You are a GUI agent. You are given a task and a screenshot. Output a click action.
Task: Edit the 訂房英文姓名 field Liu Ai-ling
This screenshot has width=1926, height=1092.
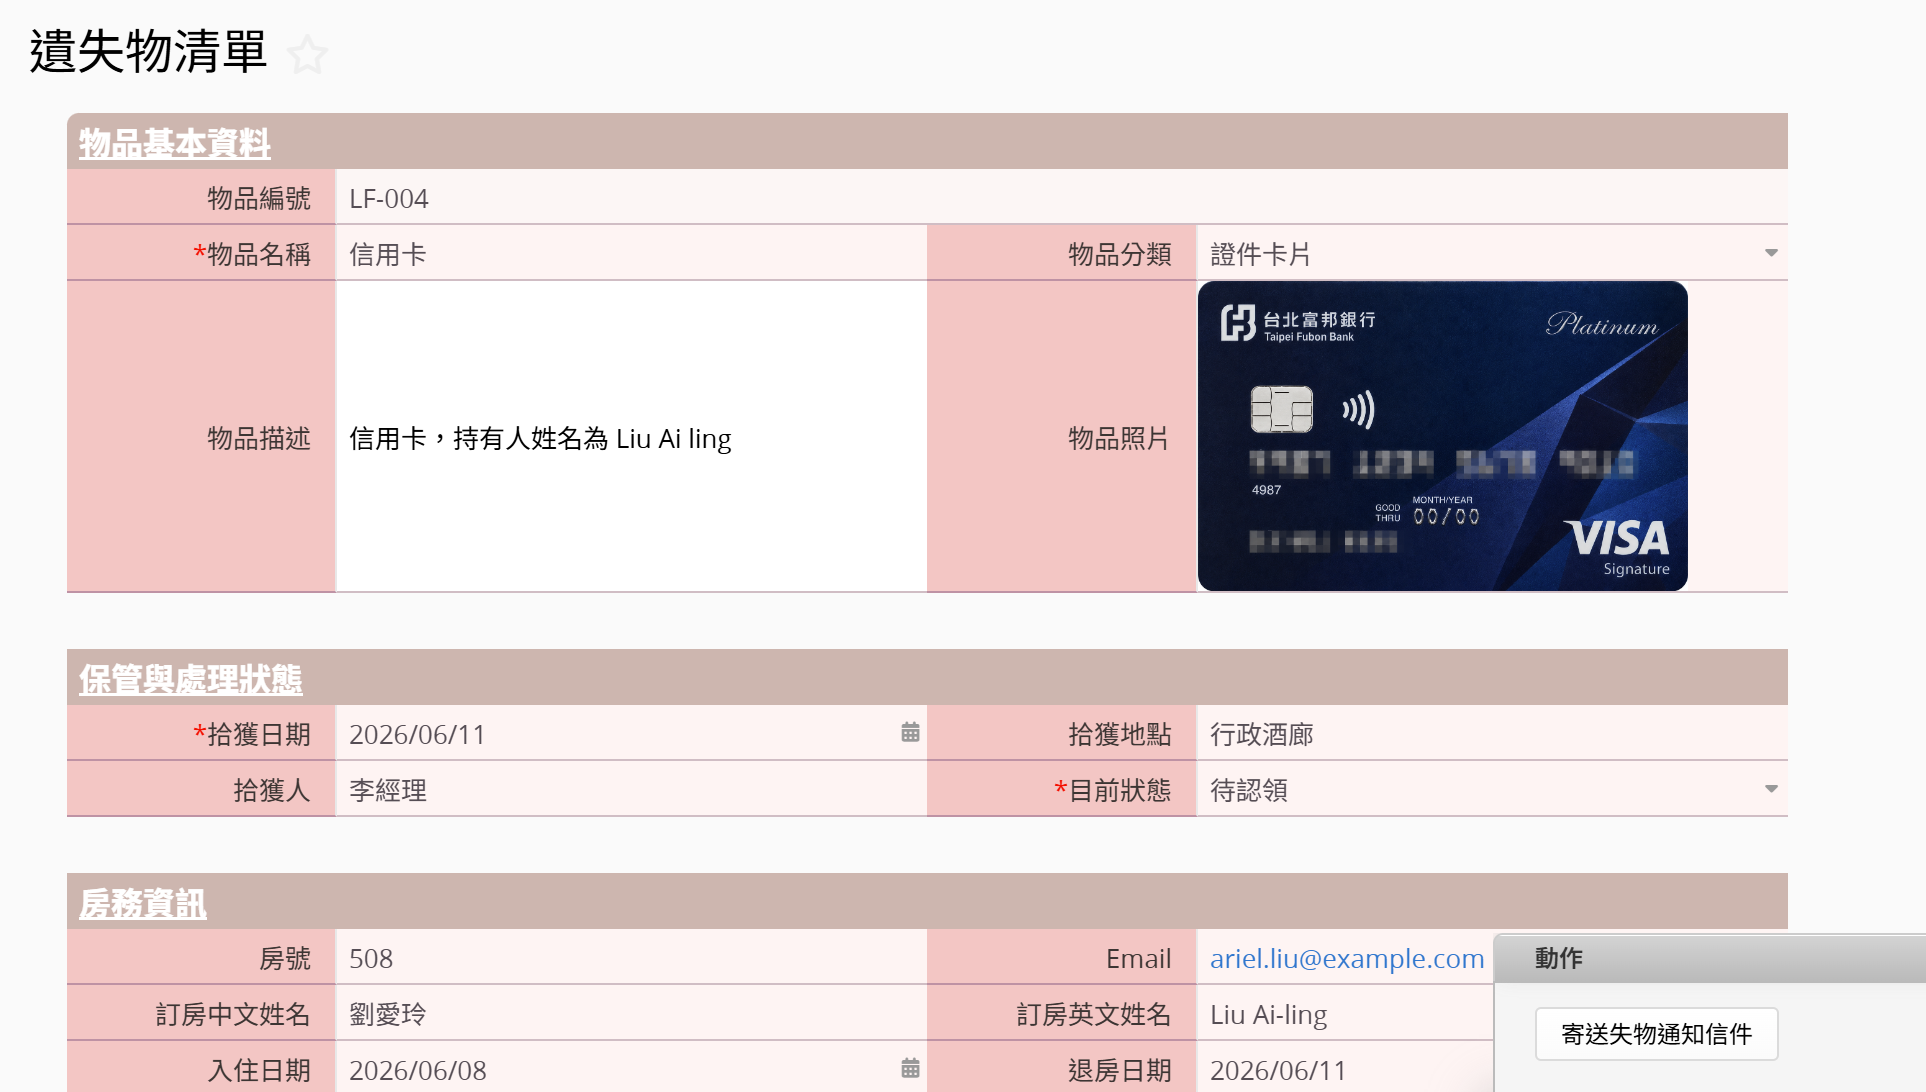click(1345, 1014)
